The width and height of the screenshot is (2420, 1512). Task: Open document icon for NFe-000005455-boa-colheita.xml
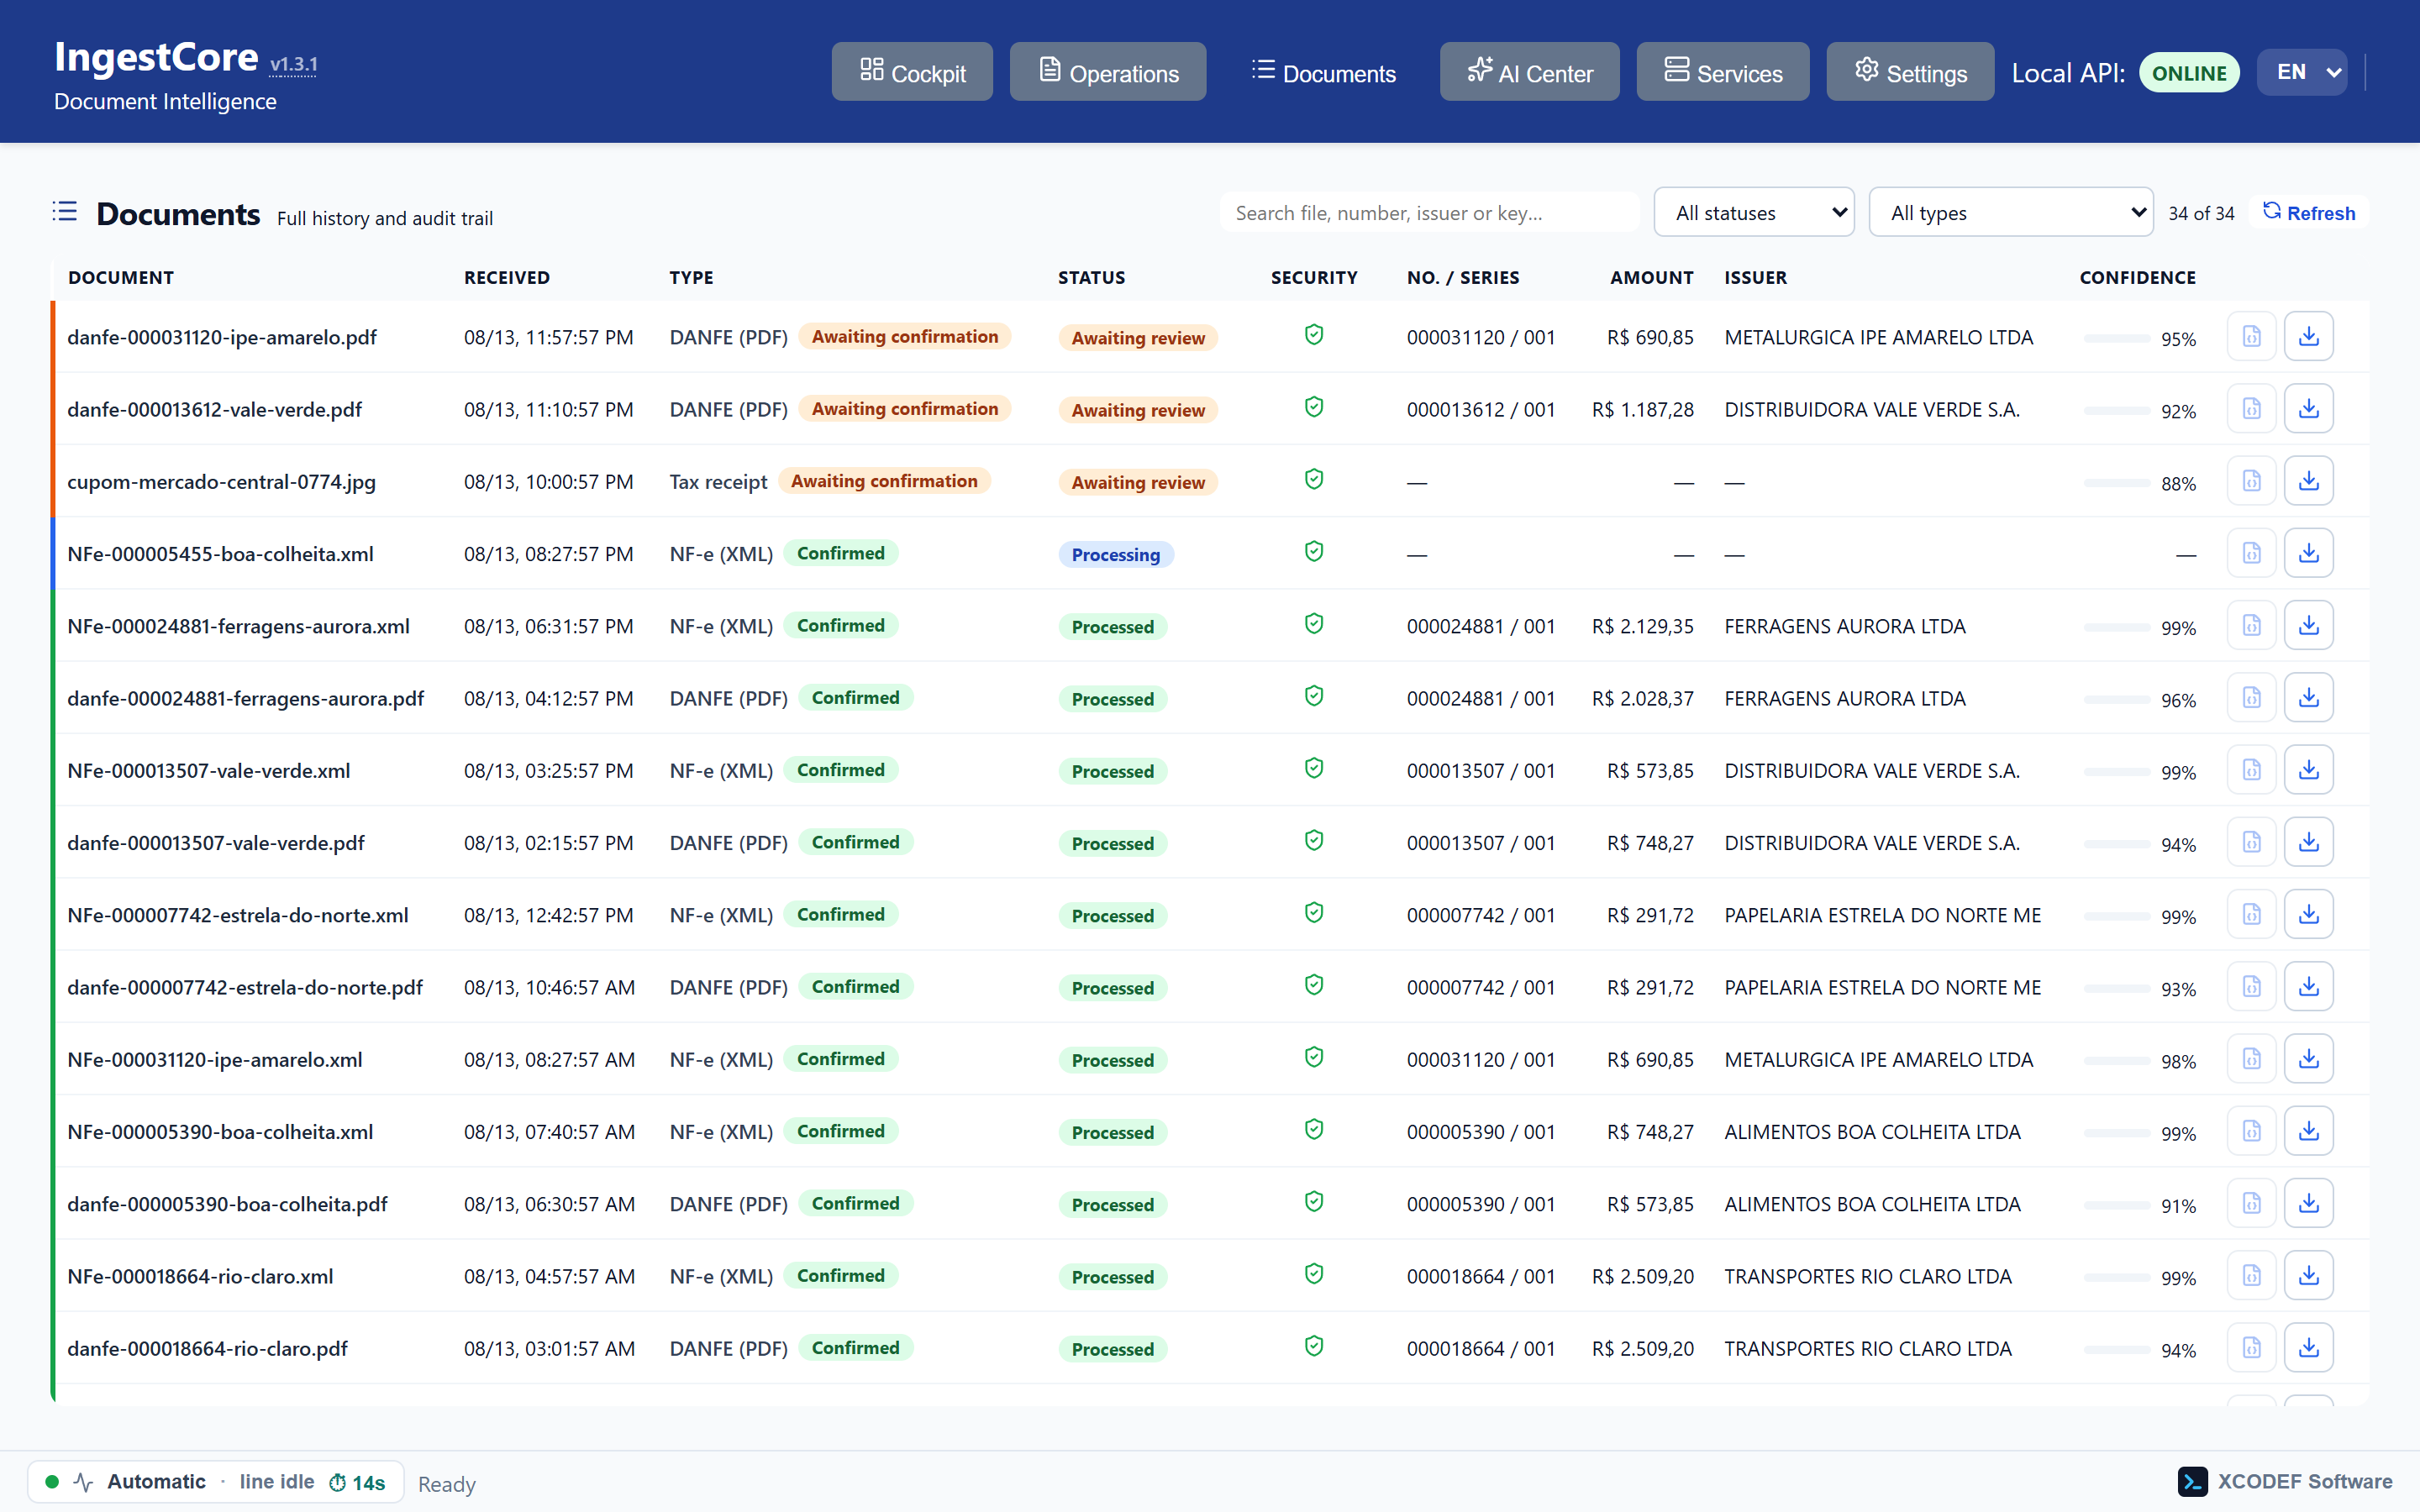tap(2251, 553)
